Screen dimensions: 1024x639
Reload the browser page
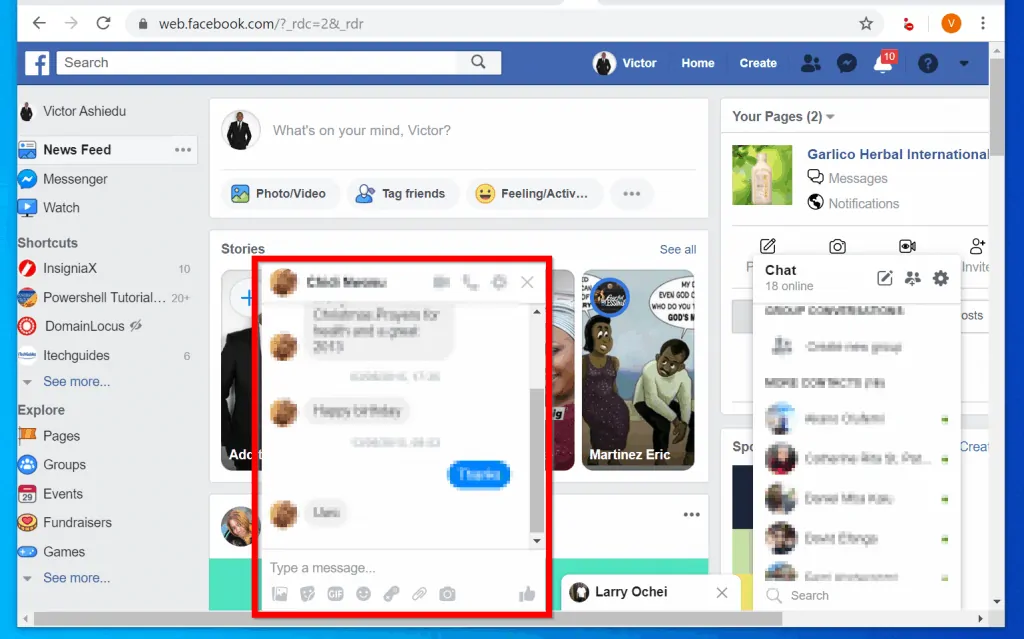(103, 24)
